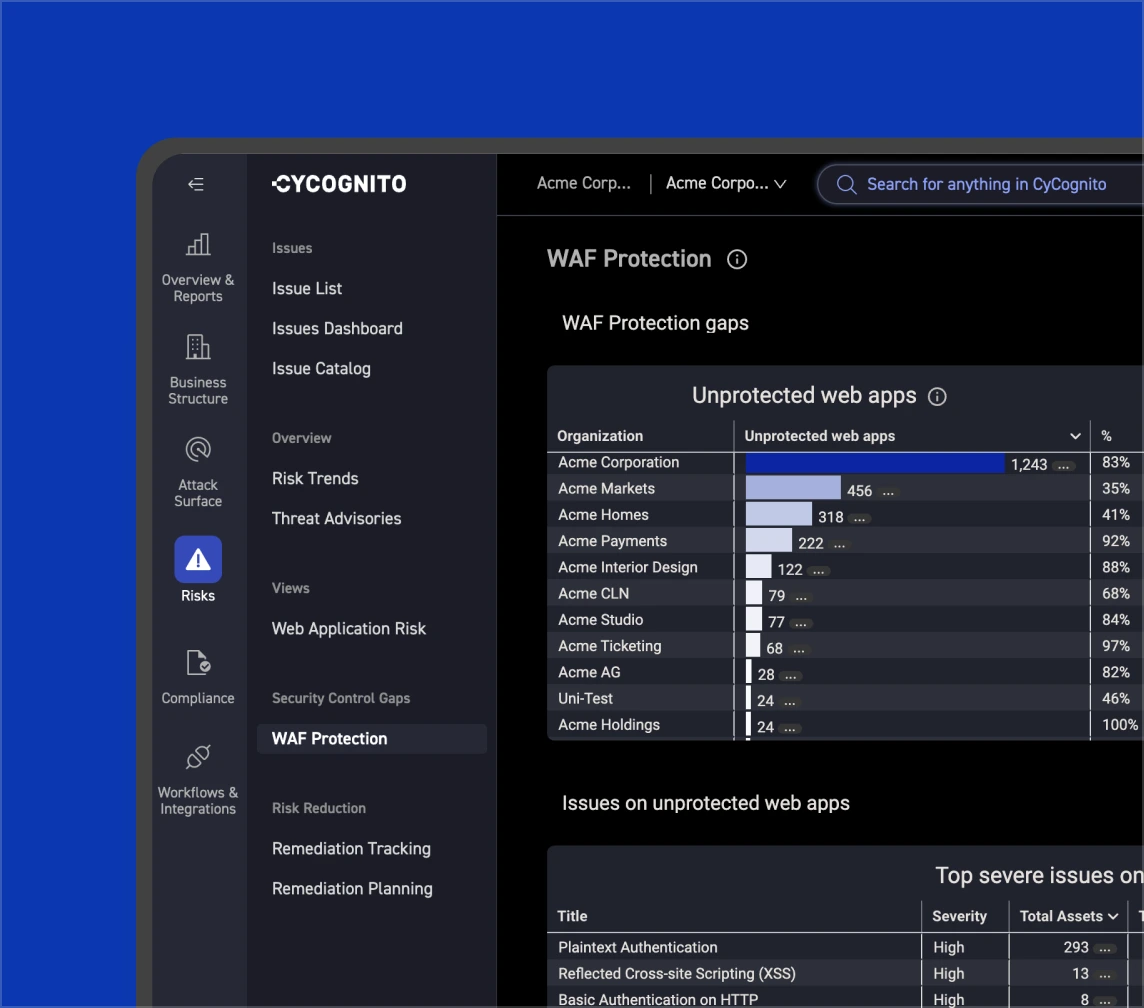Sort by the Total Assets column
The width and height of the screenshot is (1144, 1008).
point(1068,916)
